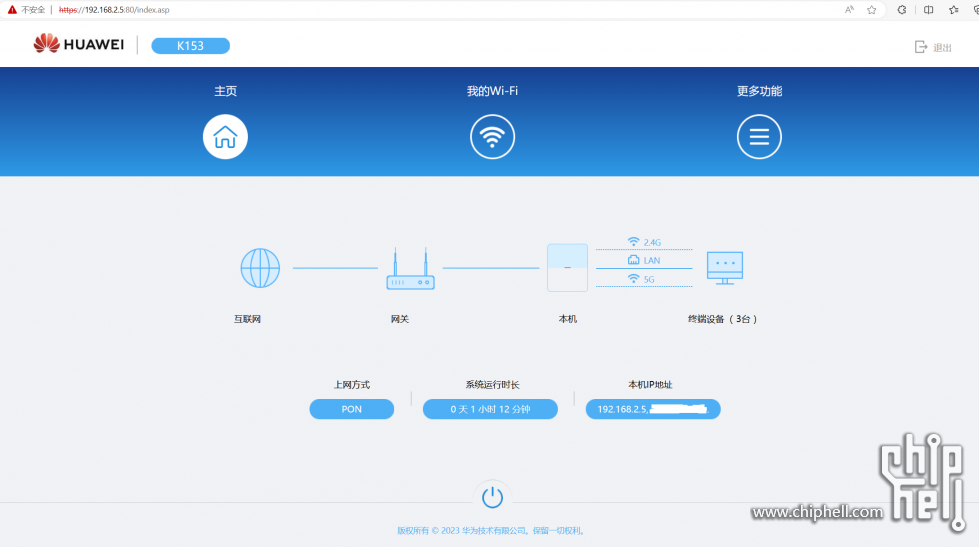Viewport: 979px width, 547px height.
Task: Click the browser read aloud icon
Action: pos(849,10)
